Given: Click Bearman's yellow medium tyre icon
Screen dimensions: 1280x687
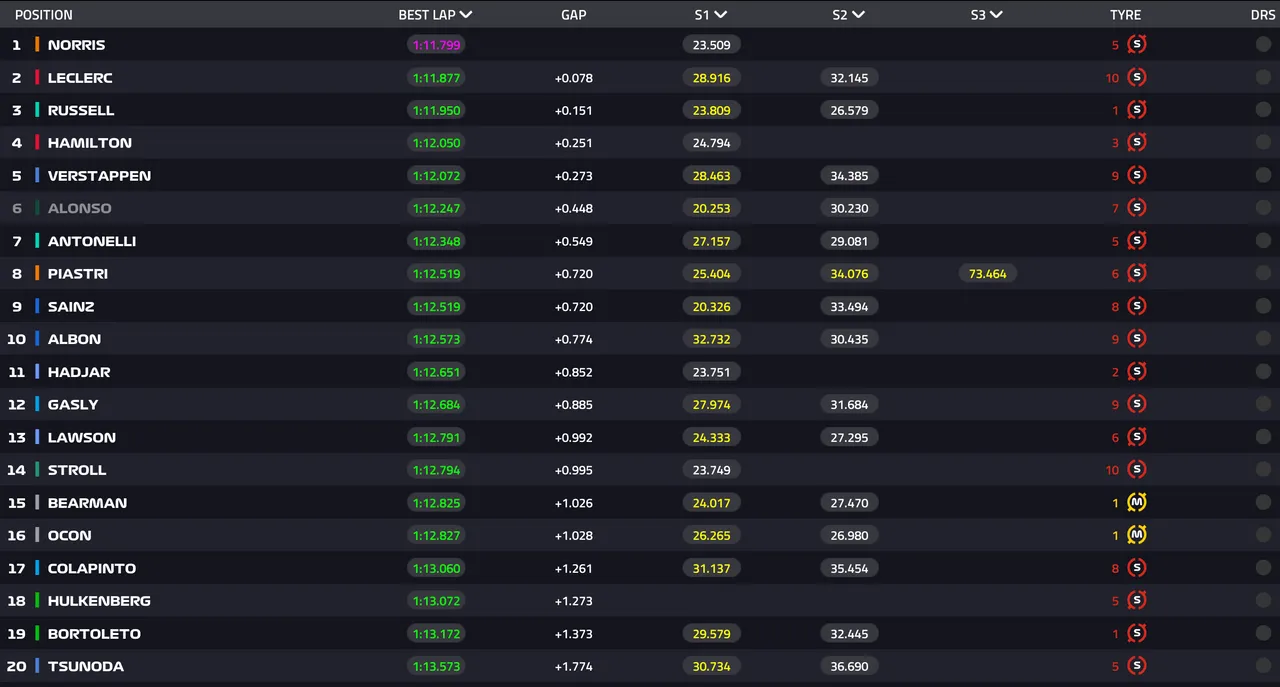Looking at the screenshot, I should pos(1136,502).
